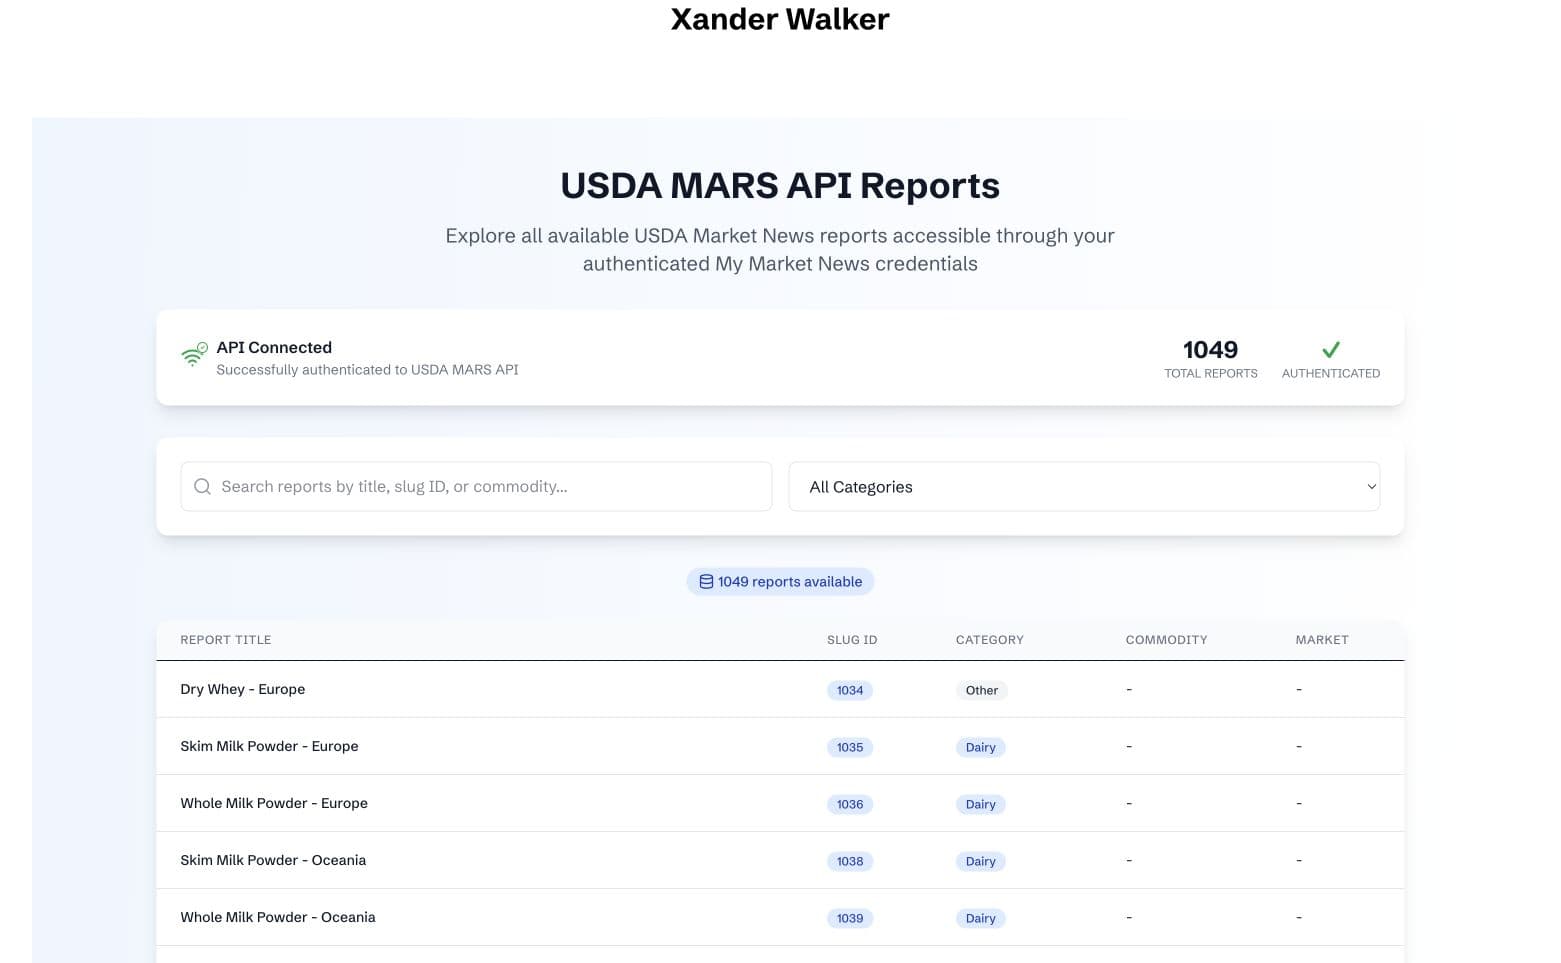Image resolution: width=1561 pixels, height=963 pixels.
Task: Click the Xander Walker heading
Action: [780, 19]
